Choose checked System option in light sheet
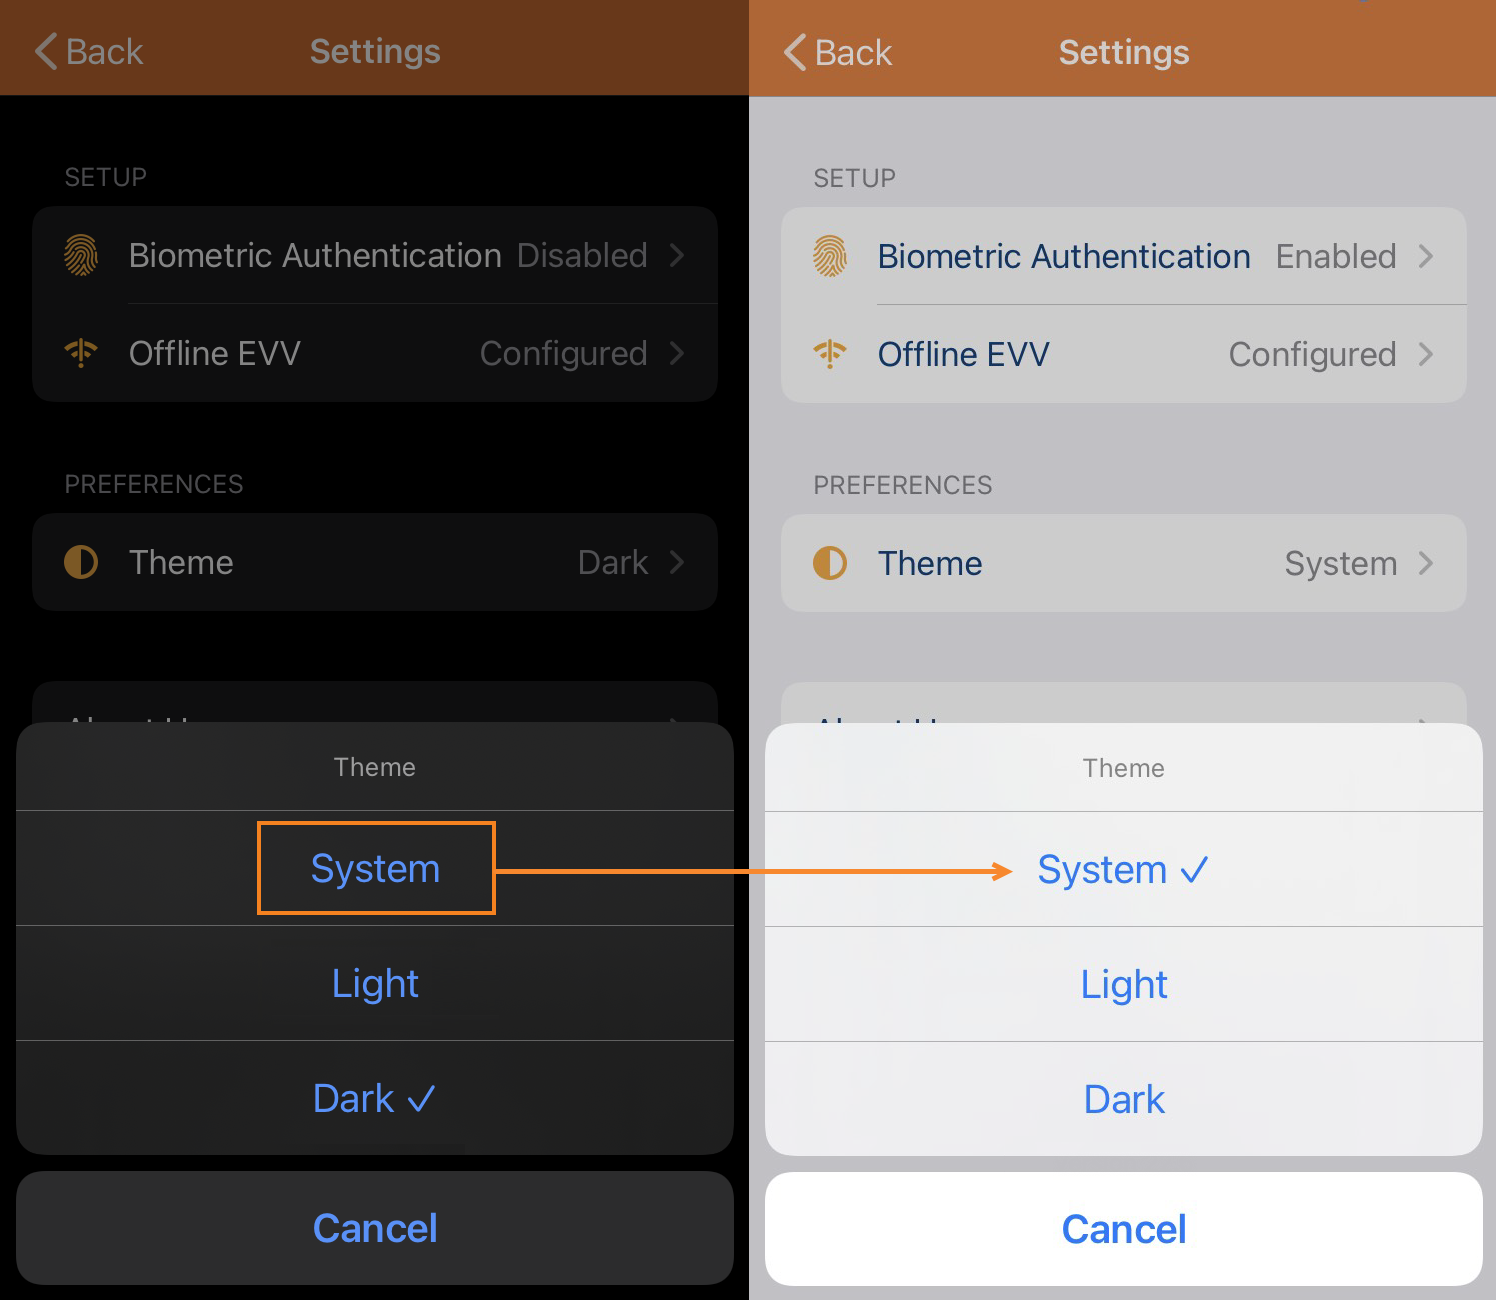Screen dimensions: 1496x1300 click(x=1124, y=869)
